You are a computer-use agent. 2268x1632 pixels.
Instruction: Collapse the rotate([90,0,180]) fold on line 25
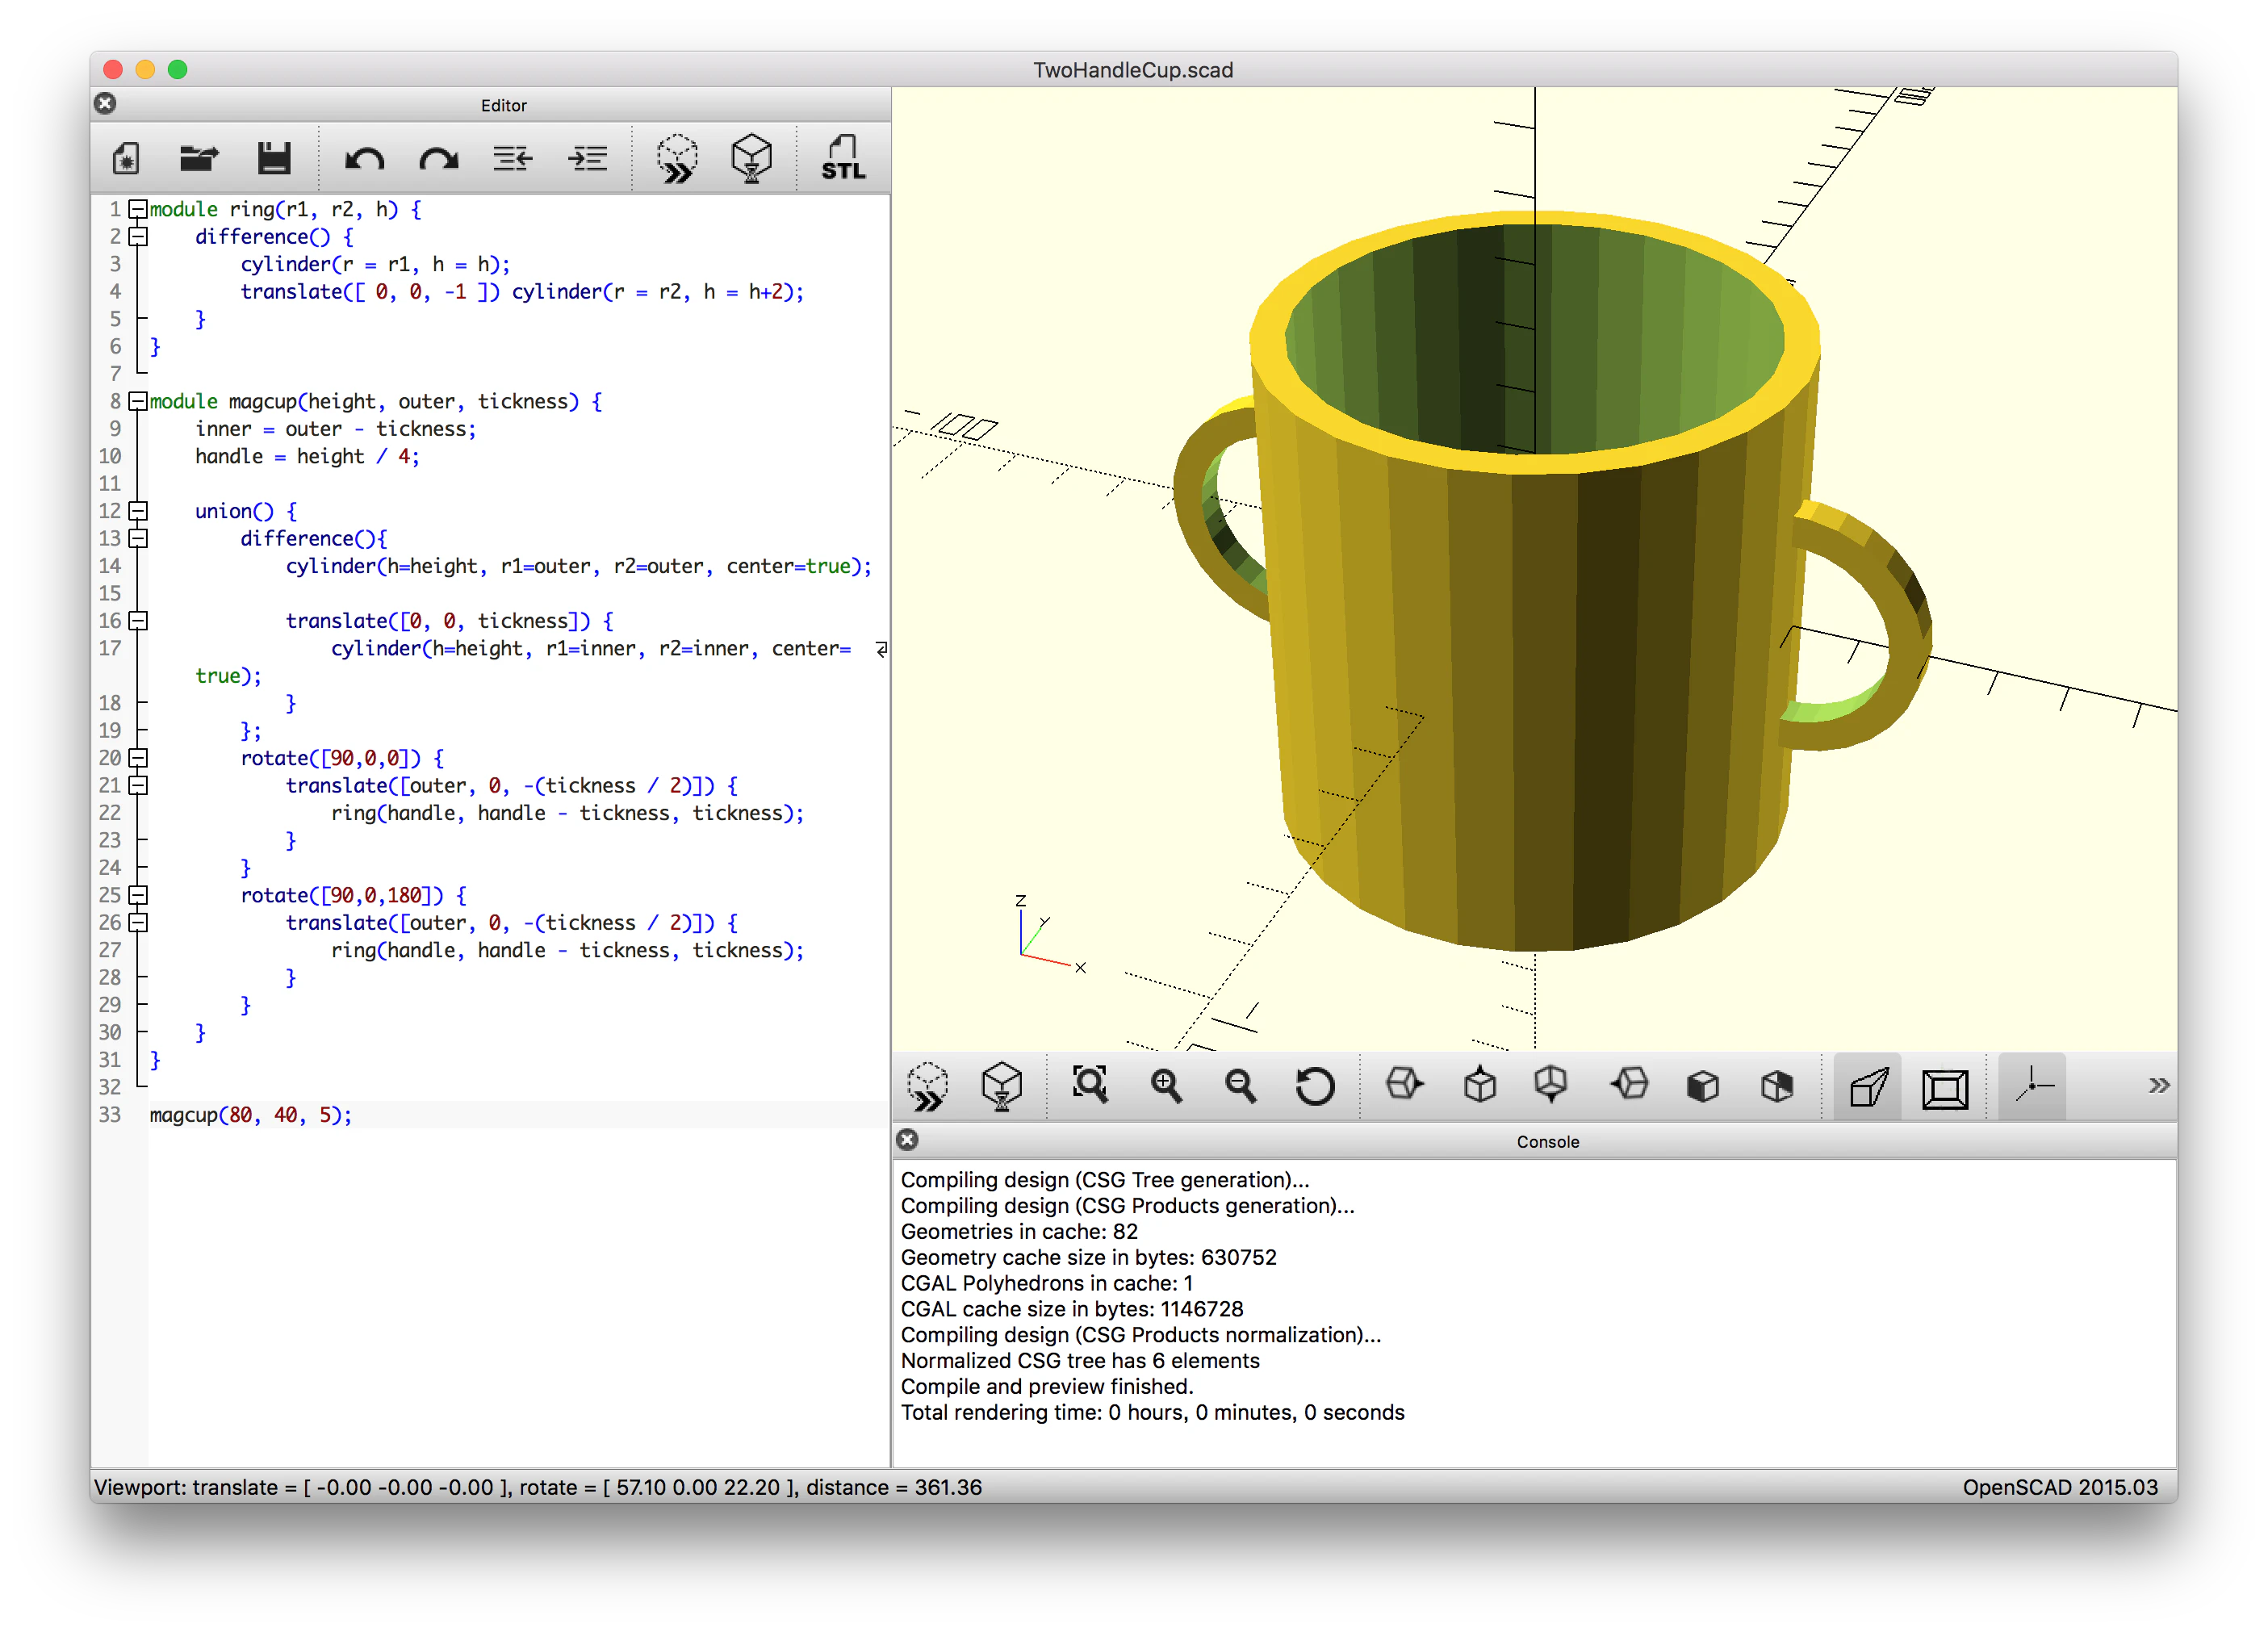[x=138, y=895]
